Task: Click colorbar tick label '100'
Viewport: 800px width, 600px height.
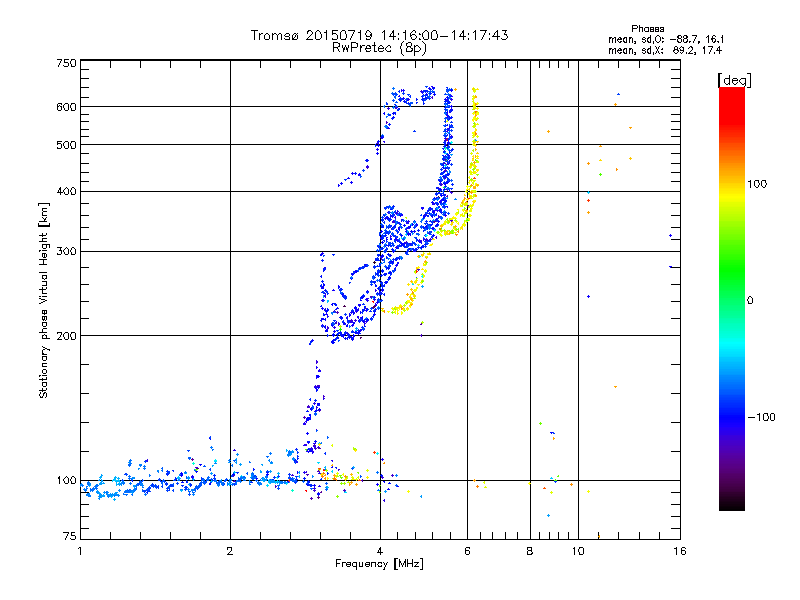Action: point(757,184)
